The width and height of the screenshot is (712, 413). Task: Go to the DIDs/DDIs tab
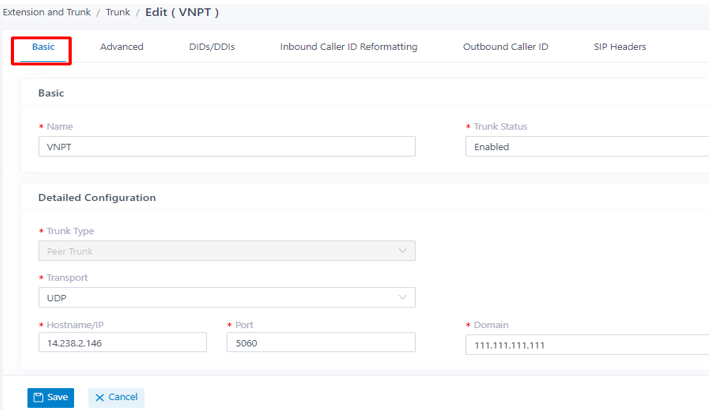[x=212, y=47]
